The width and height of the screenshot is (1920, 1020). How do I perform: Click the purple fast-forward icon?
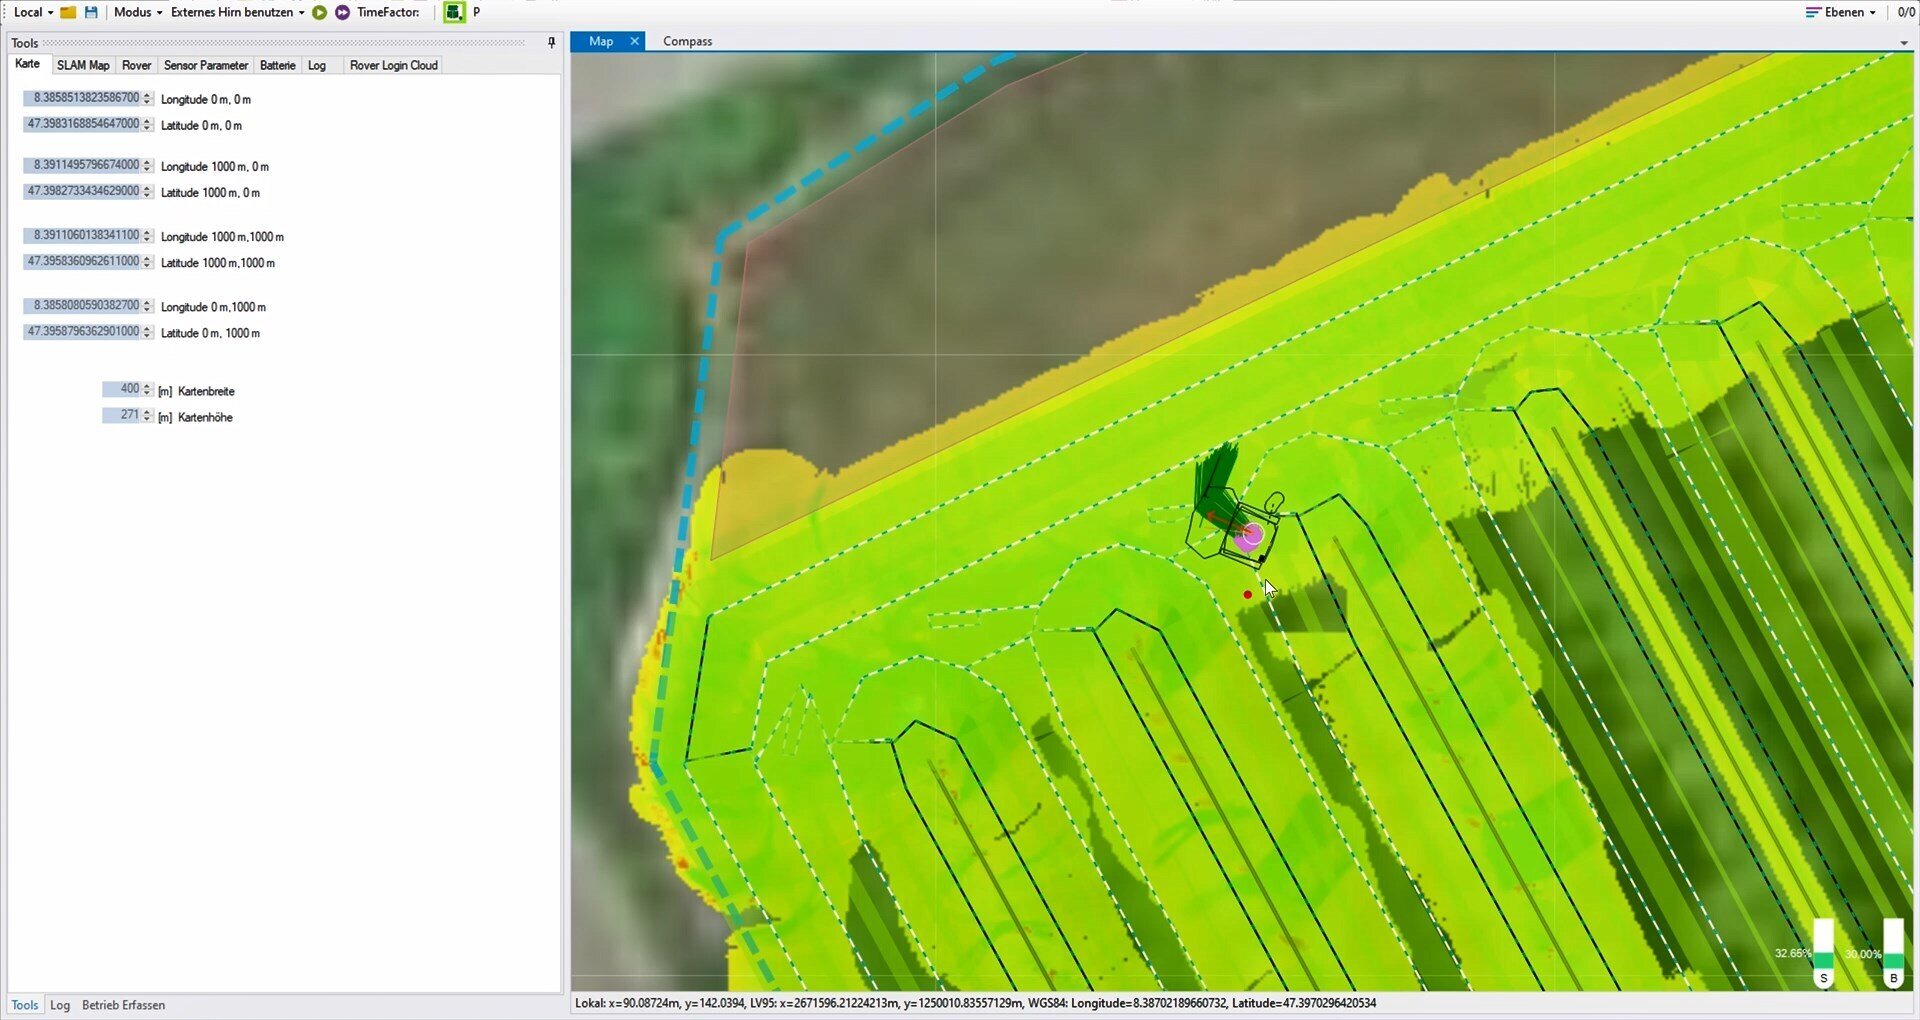342,12
